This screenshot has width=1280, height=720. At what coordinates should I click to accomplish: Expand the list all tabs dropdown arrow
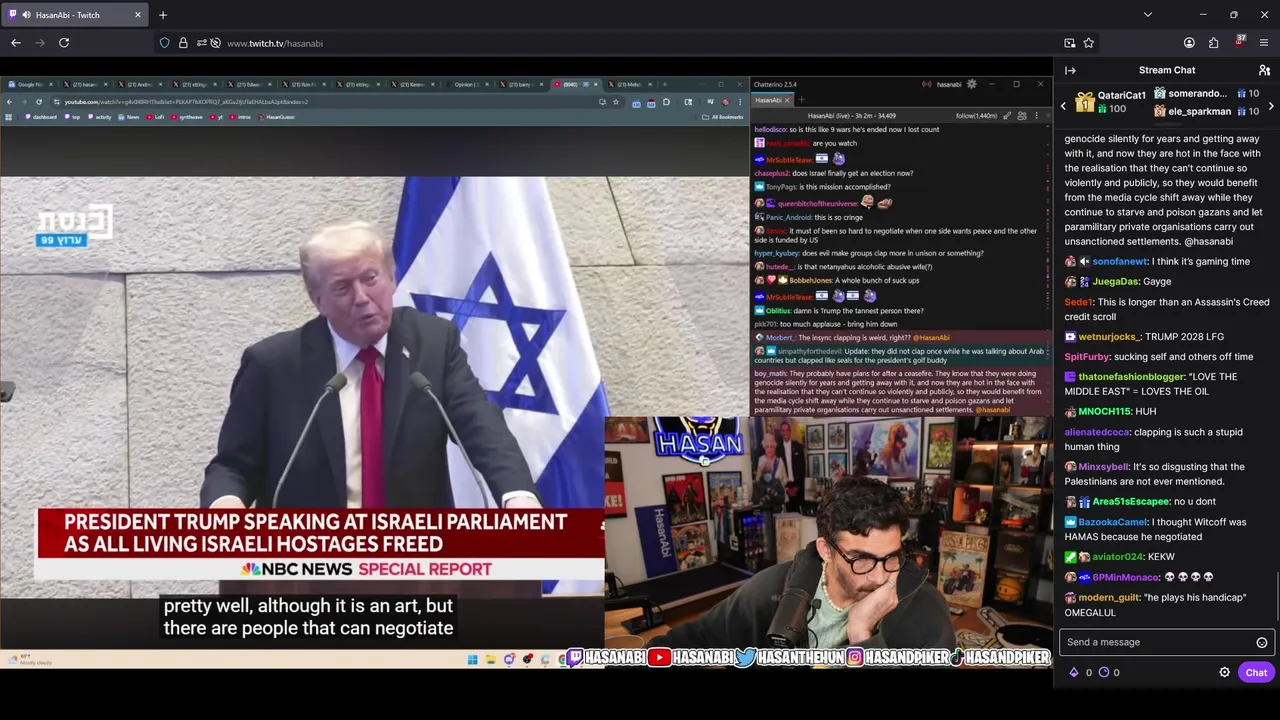point(1147,15)
